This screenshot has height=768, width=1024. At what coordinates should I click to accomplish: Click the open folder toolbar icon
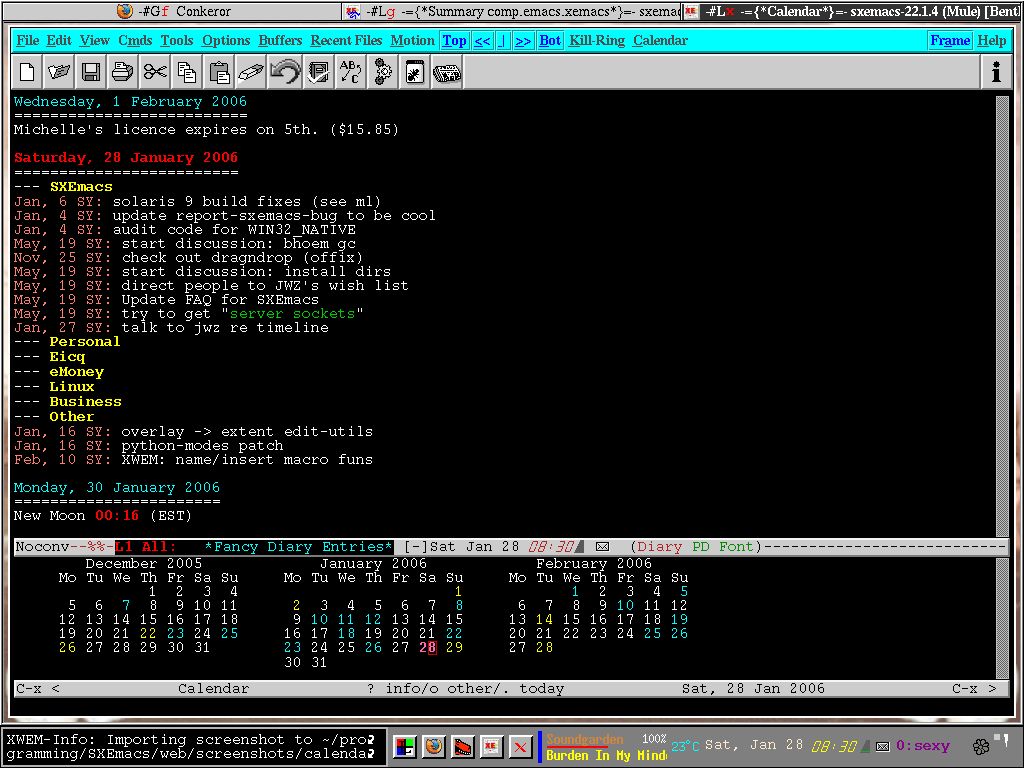[59, 72]
